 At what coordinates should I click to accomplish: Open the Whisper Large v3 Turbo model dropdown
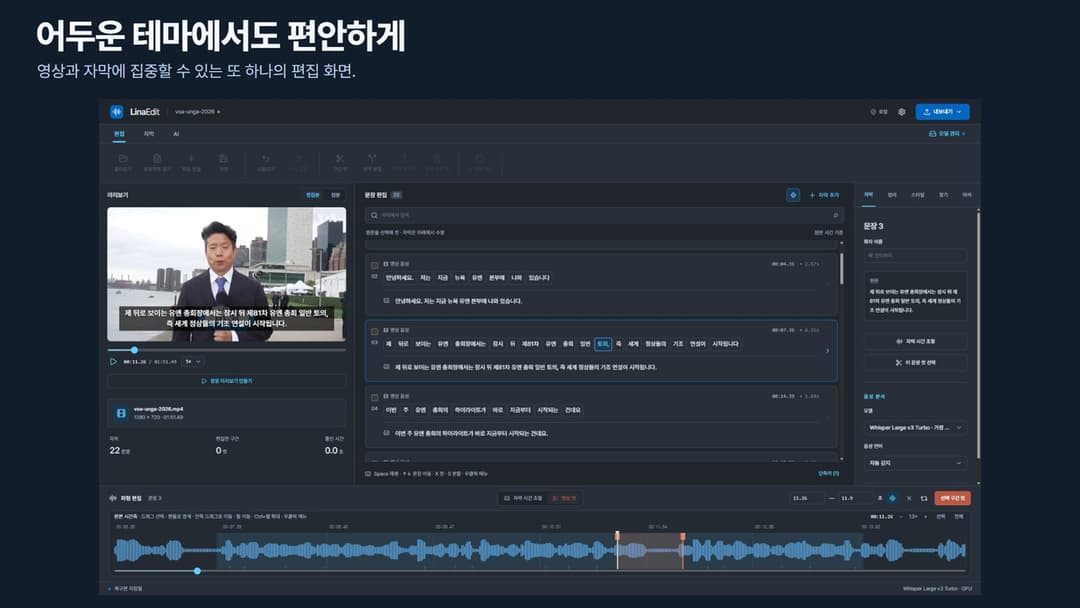coord(915,428)
